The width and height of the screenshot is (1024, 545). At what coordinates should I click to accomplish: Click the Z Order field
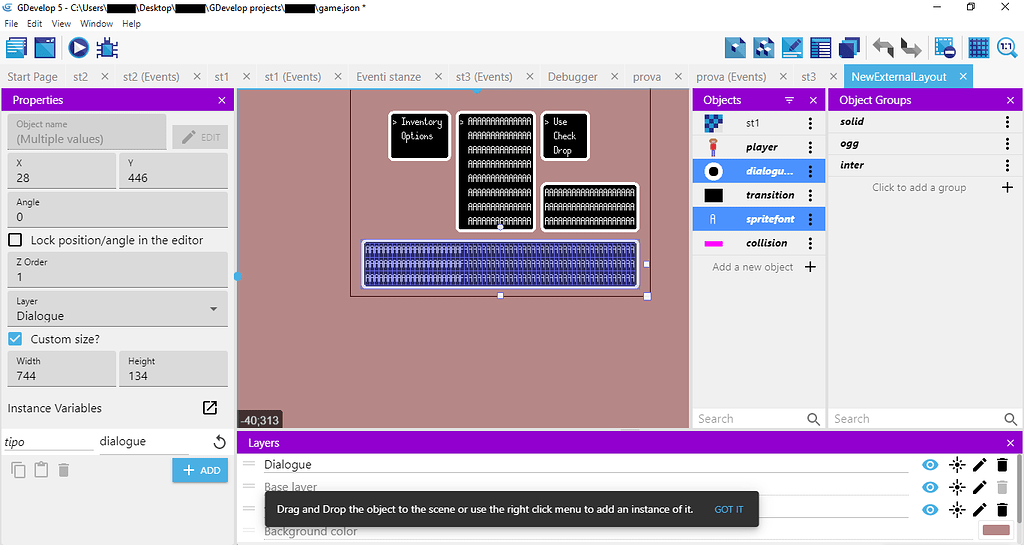[118, 270]
